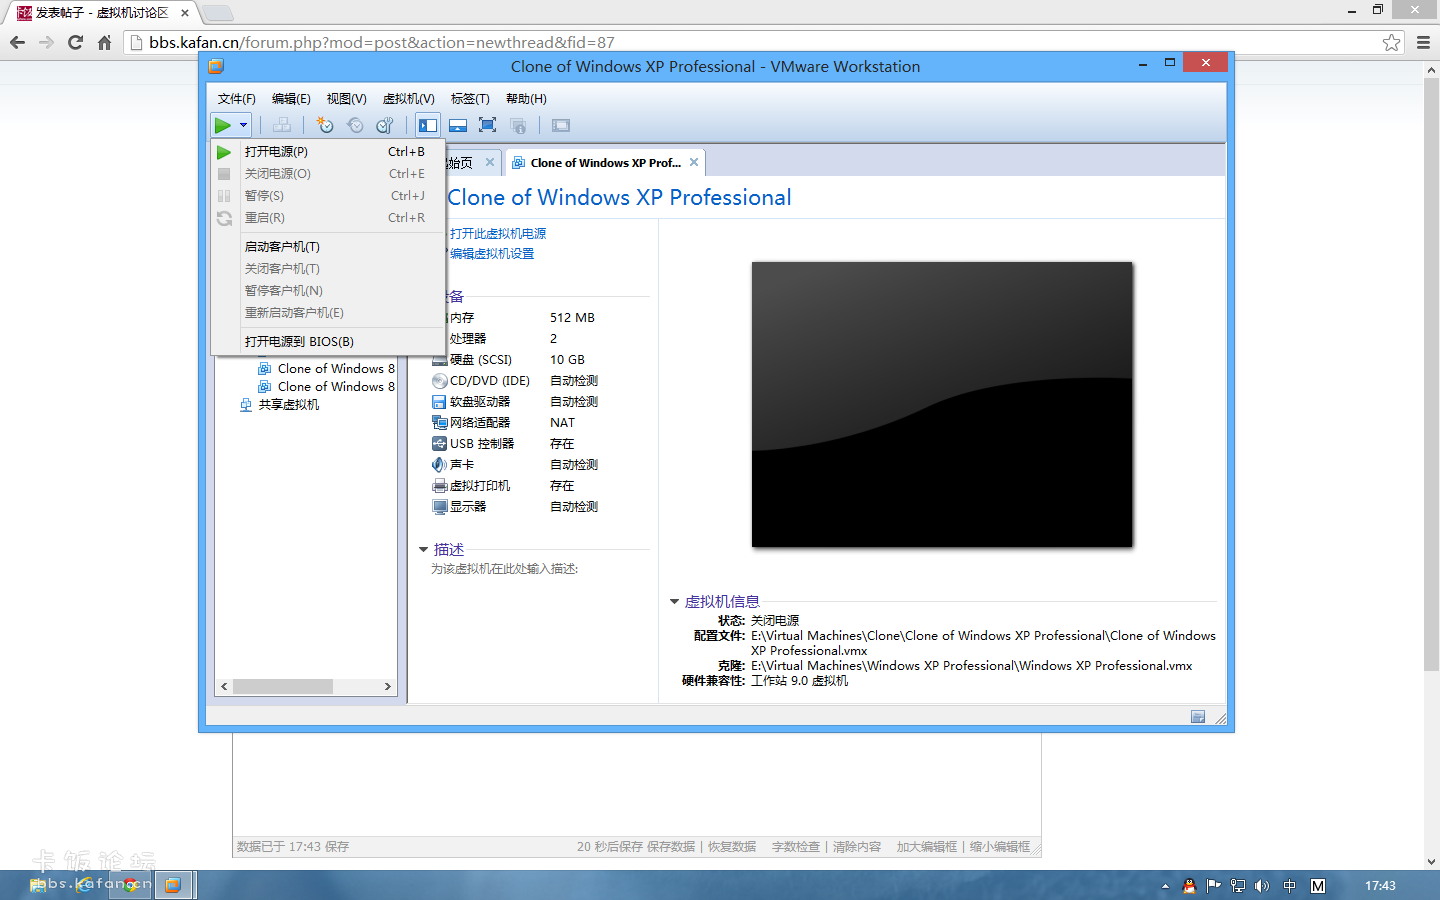Image resolution: width=1440 pixels, height=900 pixels.
Task: Open the 帮助(H) menu
Action: pyautogui.click(x=526, y=99)
